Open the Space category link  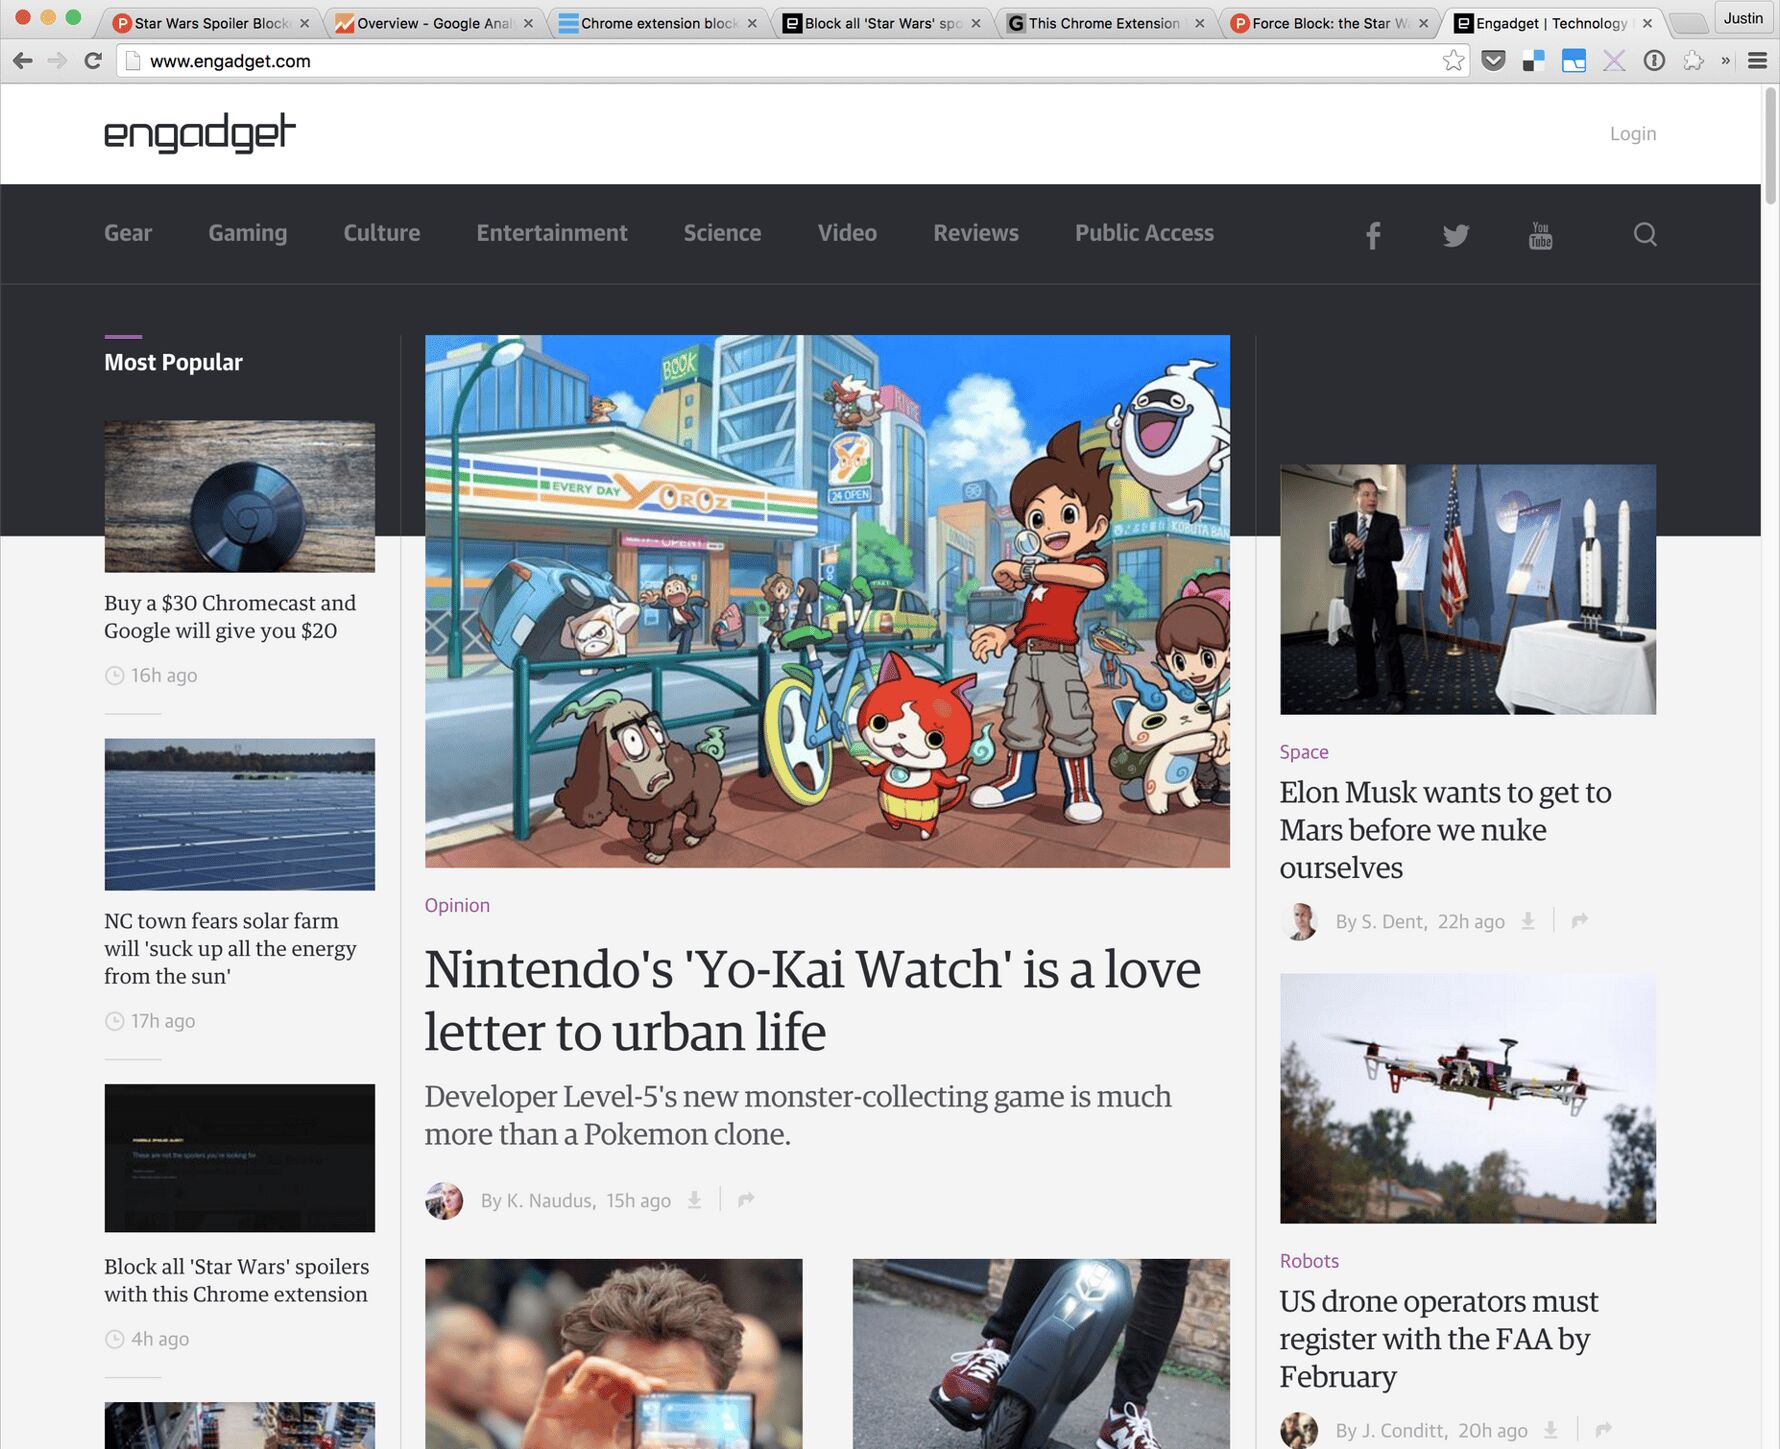pyautogui.click(x=1303, y=752)
